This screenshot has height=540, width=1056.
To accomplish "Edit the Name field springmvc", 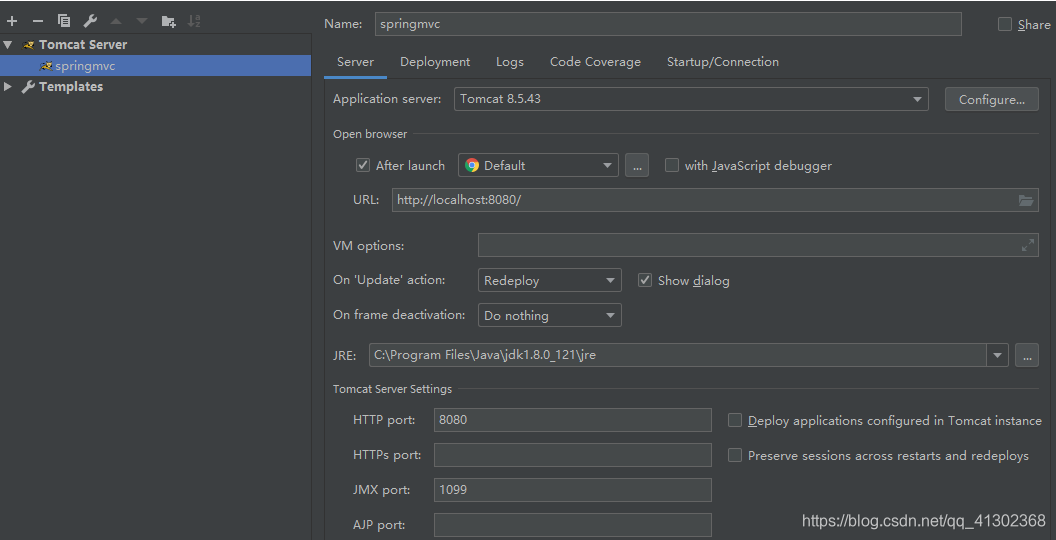I will click(x=667, y=24).
